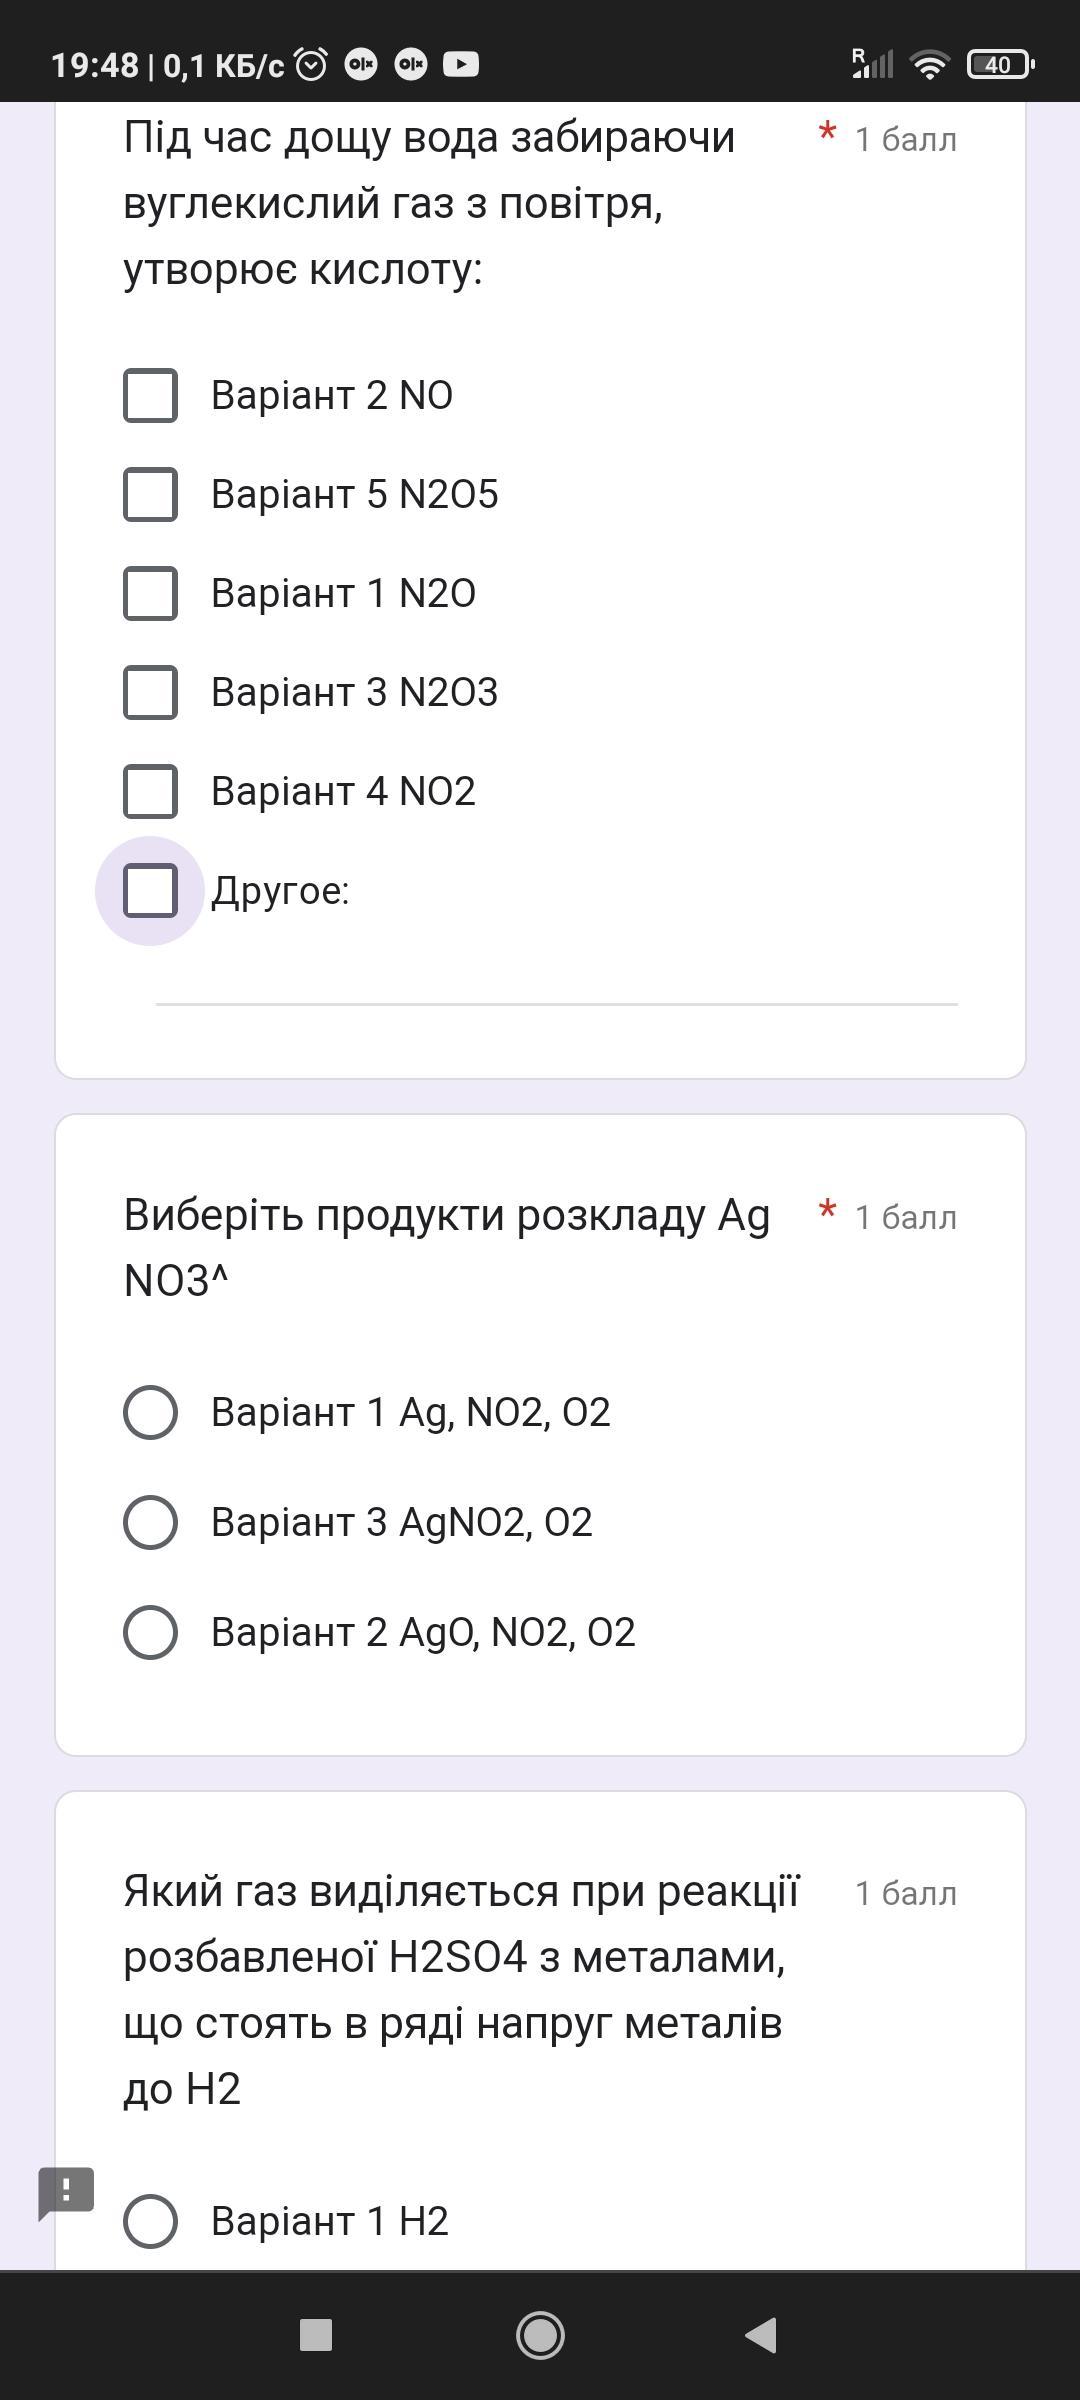The width and height of the screenshot is (1080, 2400).
Task: Tap the battery indicator in status bar
Action: tap(1000, 65)
